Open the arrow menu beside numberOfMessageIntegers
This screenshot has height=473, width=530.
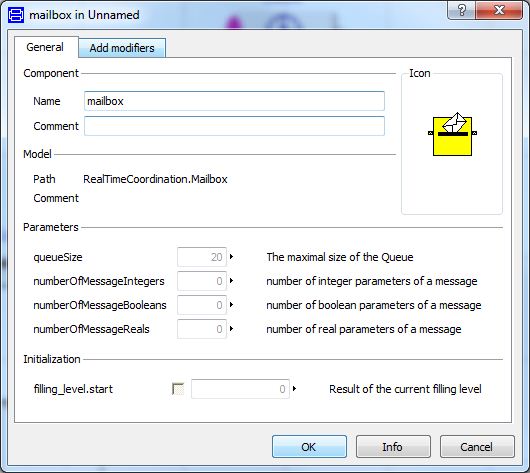tap(232, 281)
